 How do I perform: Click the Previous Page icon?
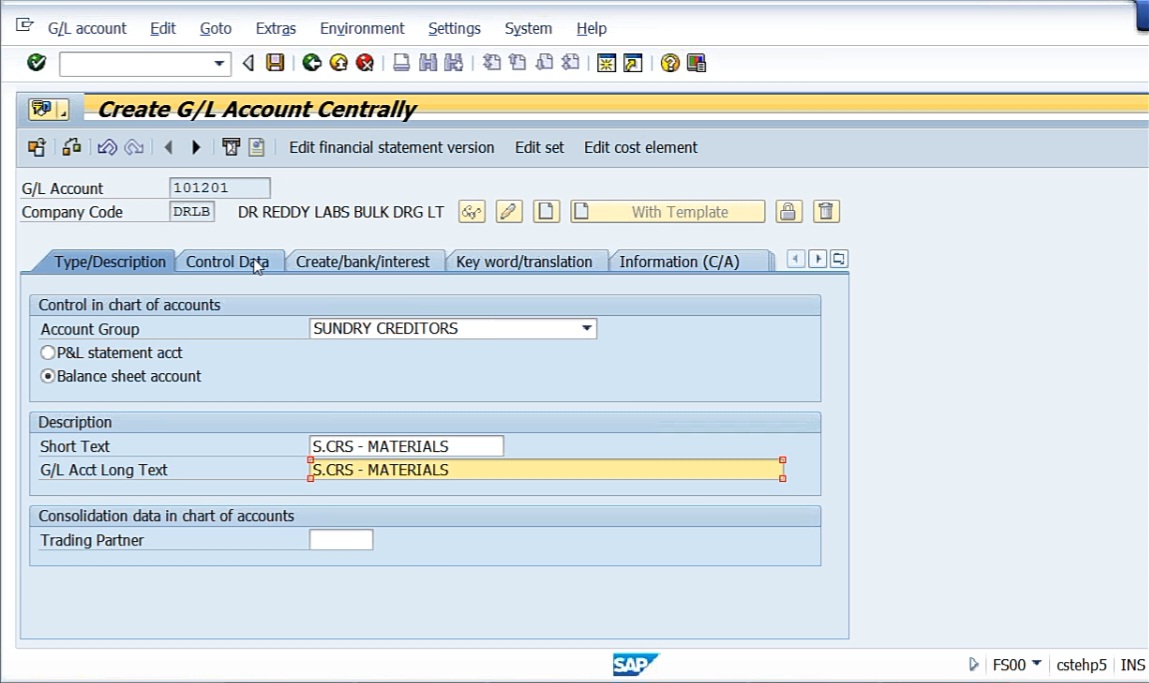point(518,63)
